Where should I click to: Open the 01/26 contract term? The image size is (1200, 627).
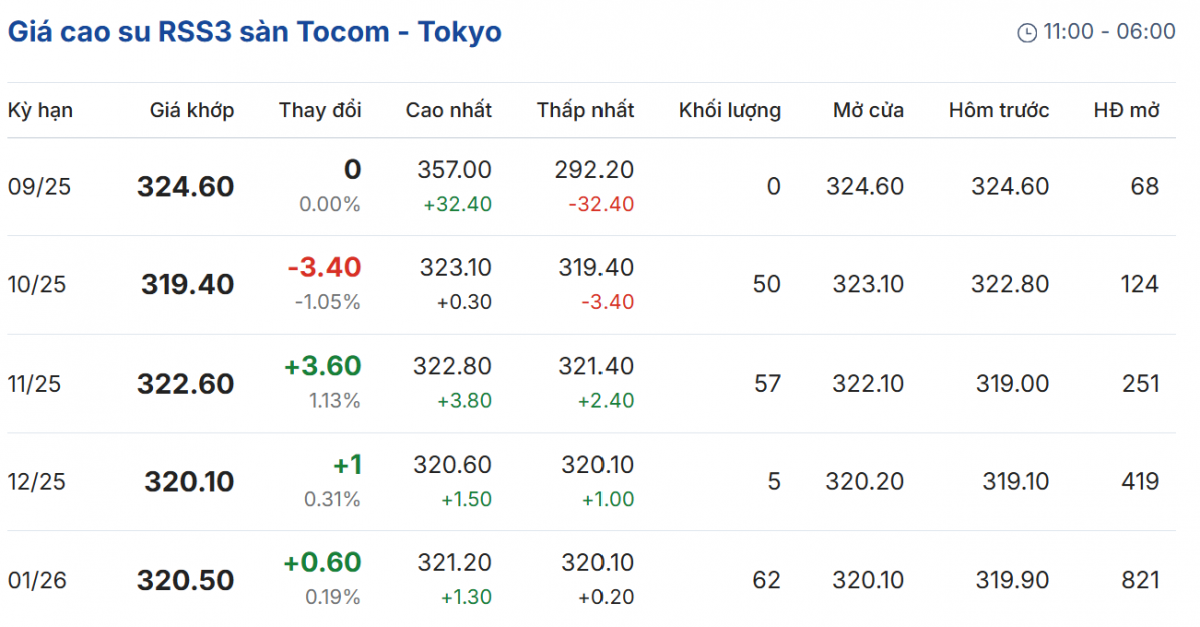37,581
